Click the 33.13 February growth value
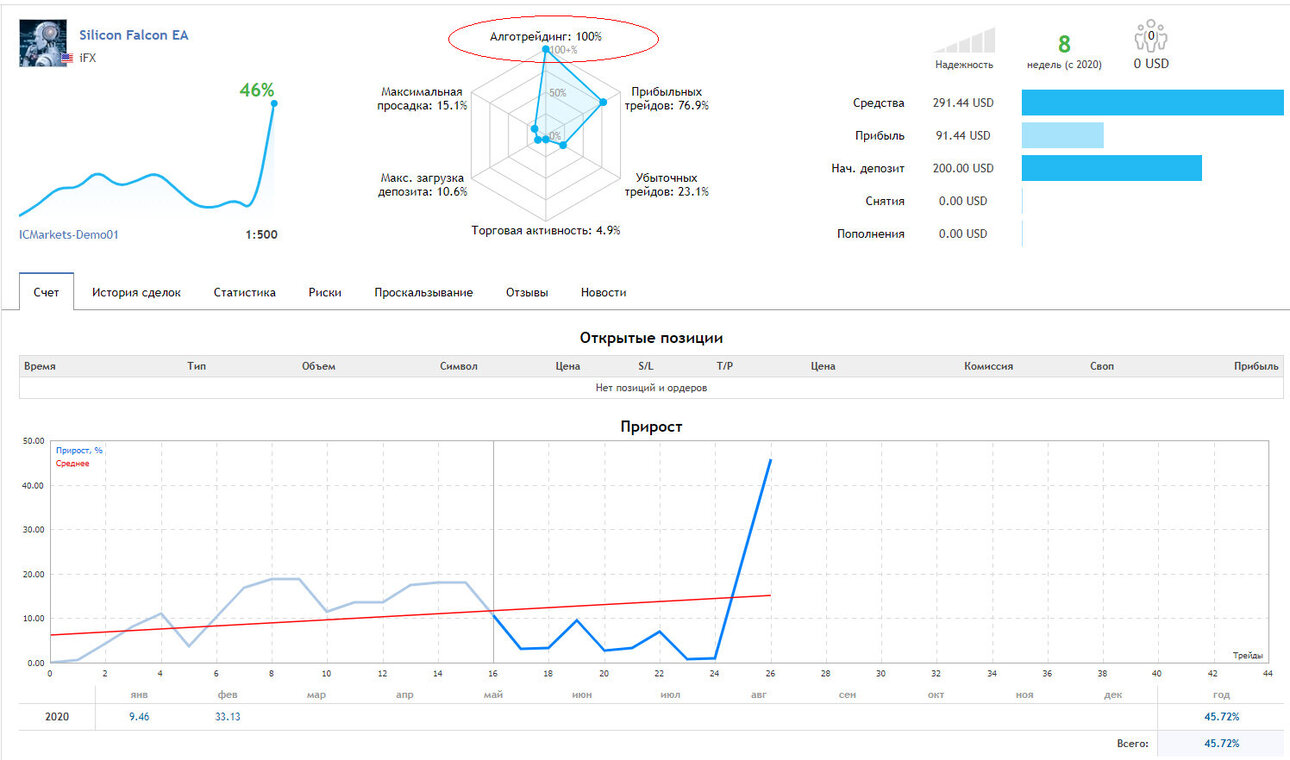Image resolution: width=1290 pixels, height=760 pixels. (x=227, y=716)
